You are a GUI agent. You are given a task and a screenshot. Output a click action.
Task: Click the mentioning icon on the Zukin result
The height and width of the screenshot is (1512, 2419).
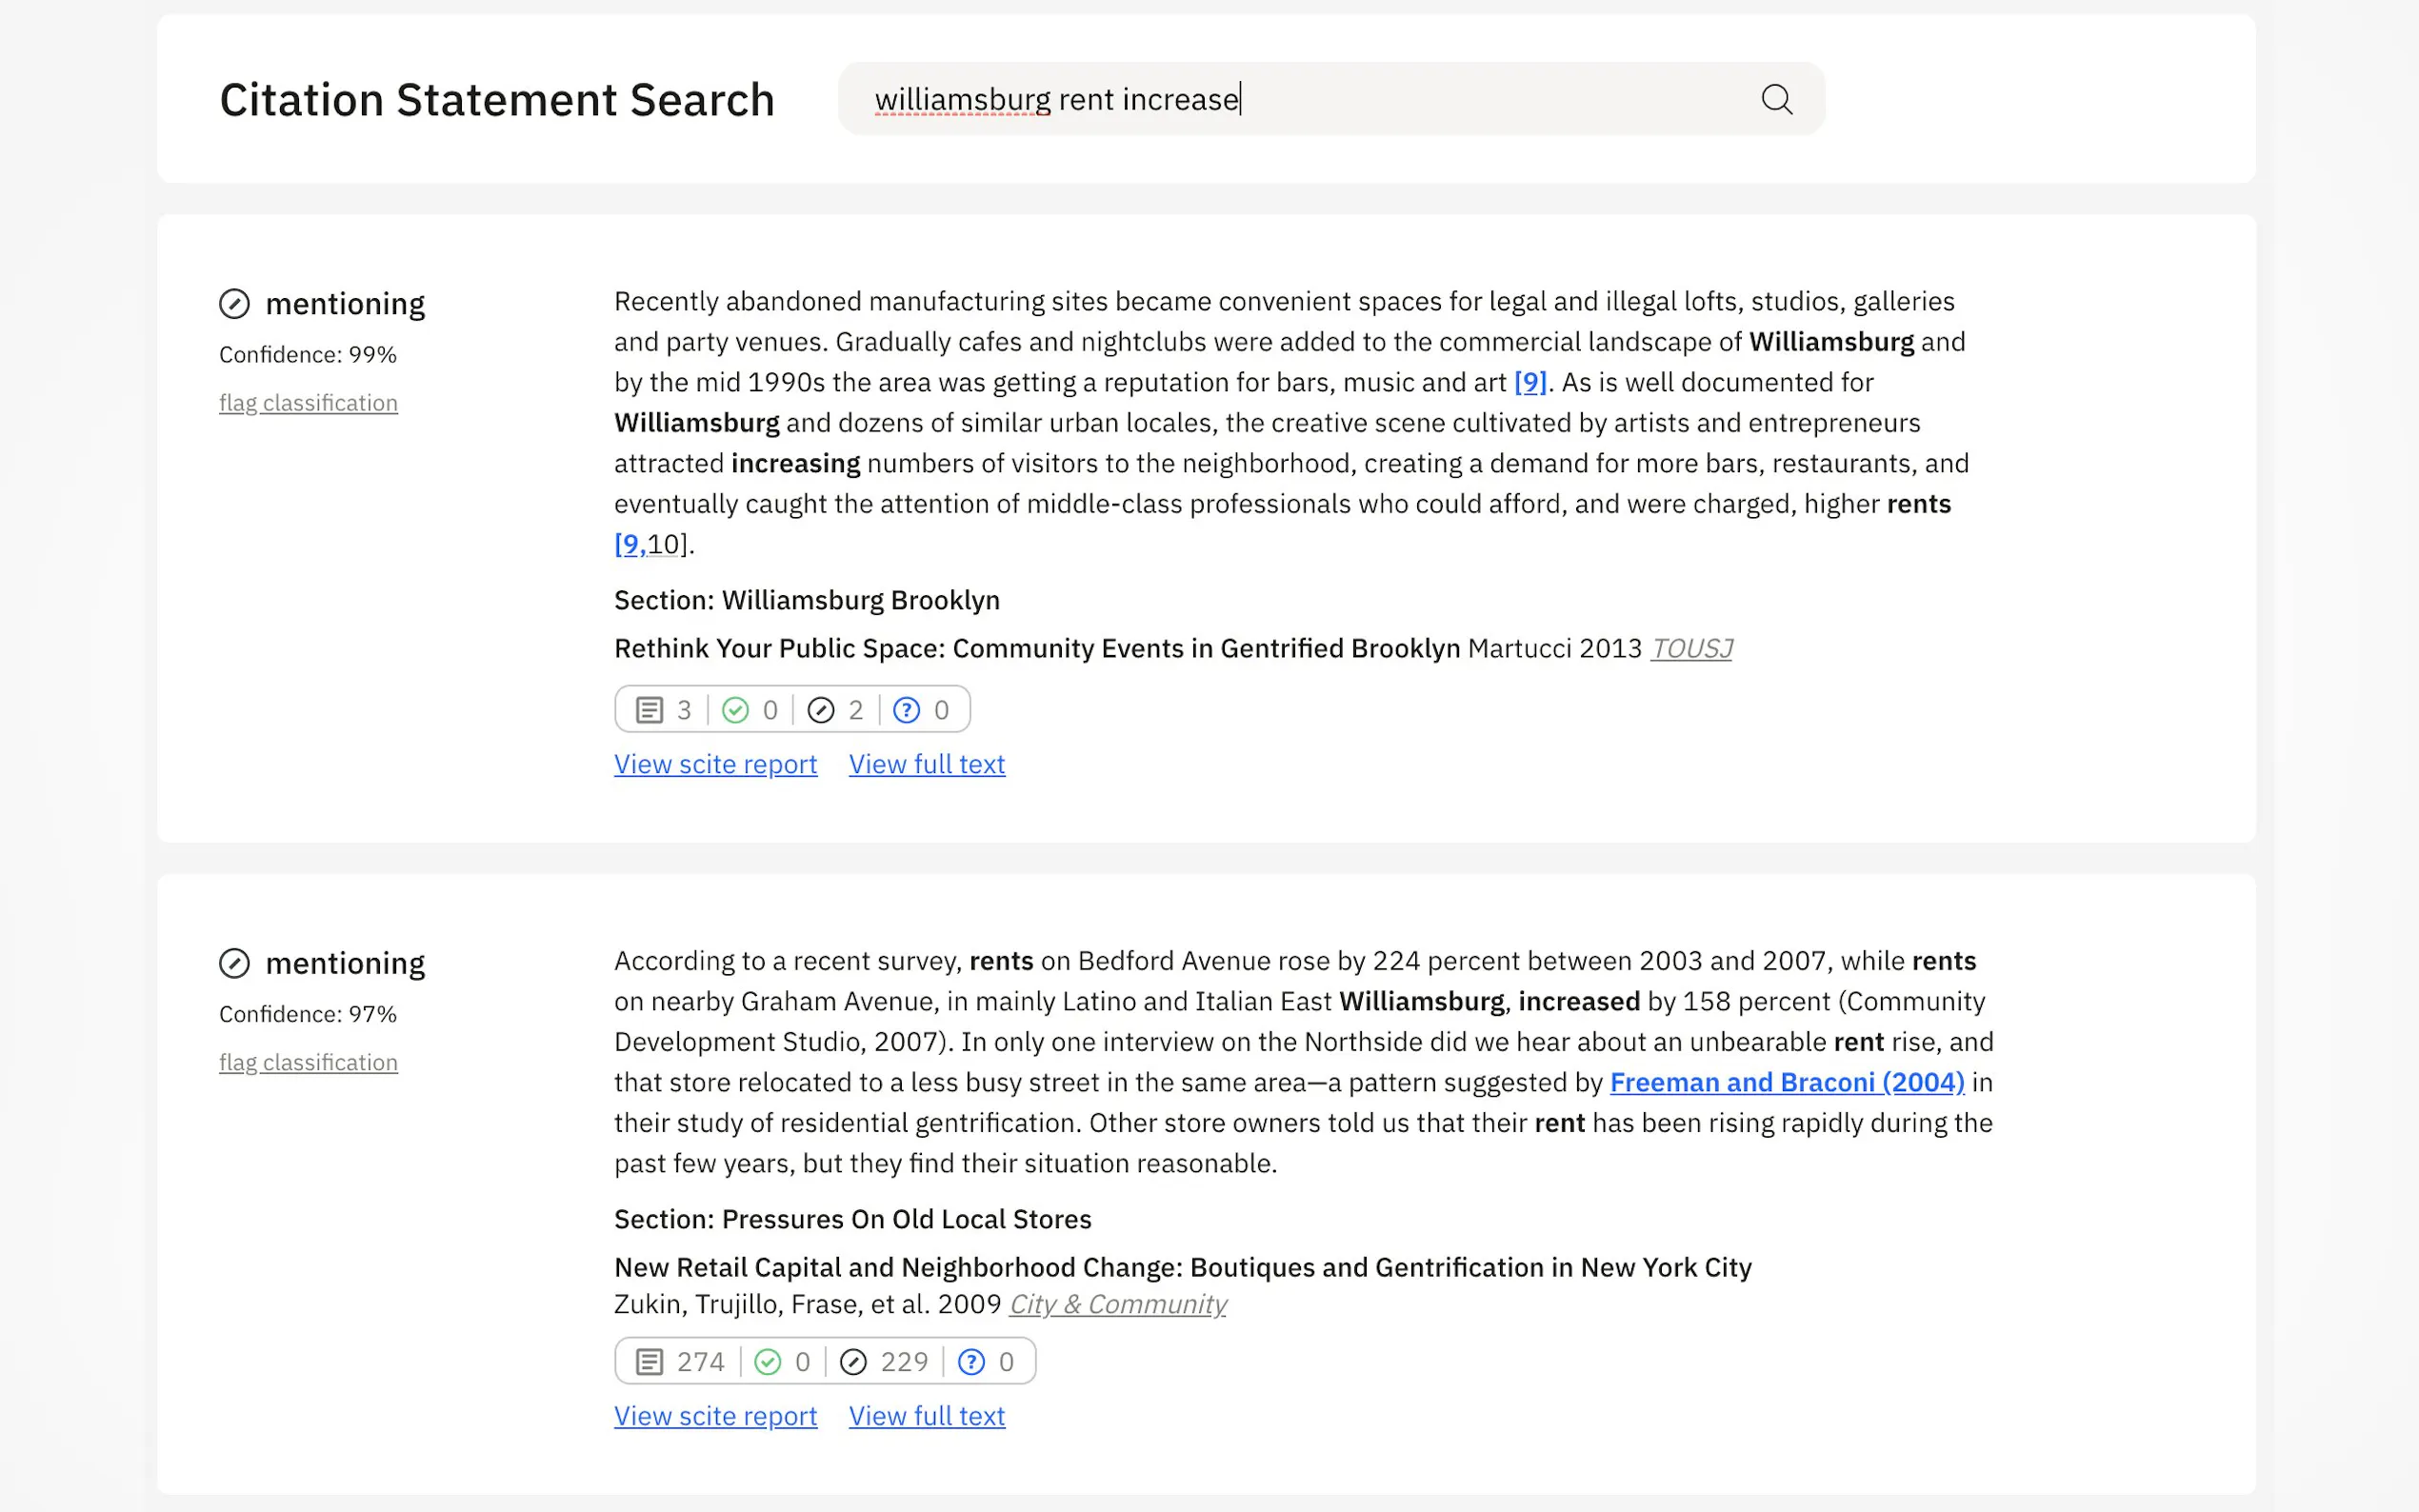pyautogui.click(x=234, y=963)
